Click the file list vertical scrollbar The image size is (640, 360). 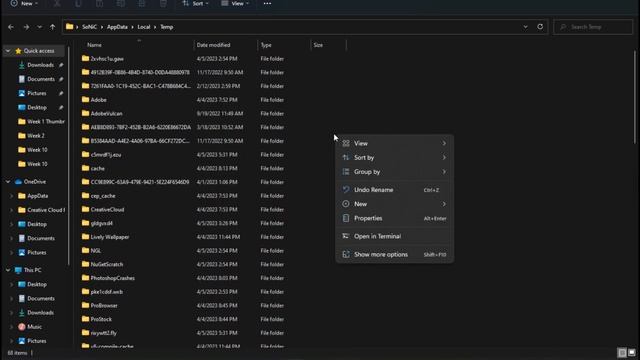pyautogui.click(x=635, y=97)
